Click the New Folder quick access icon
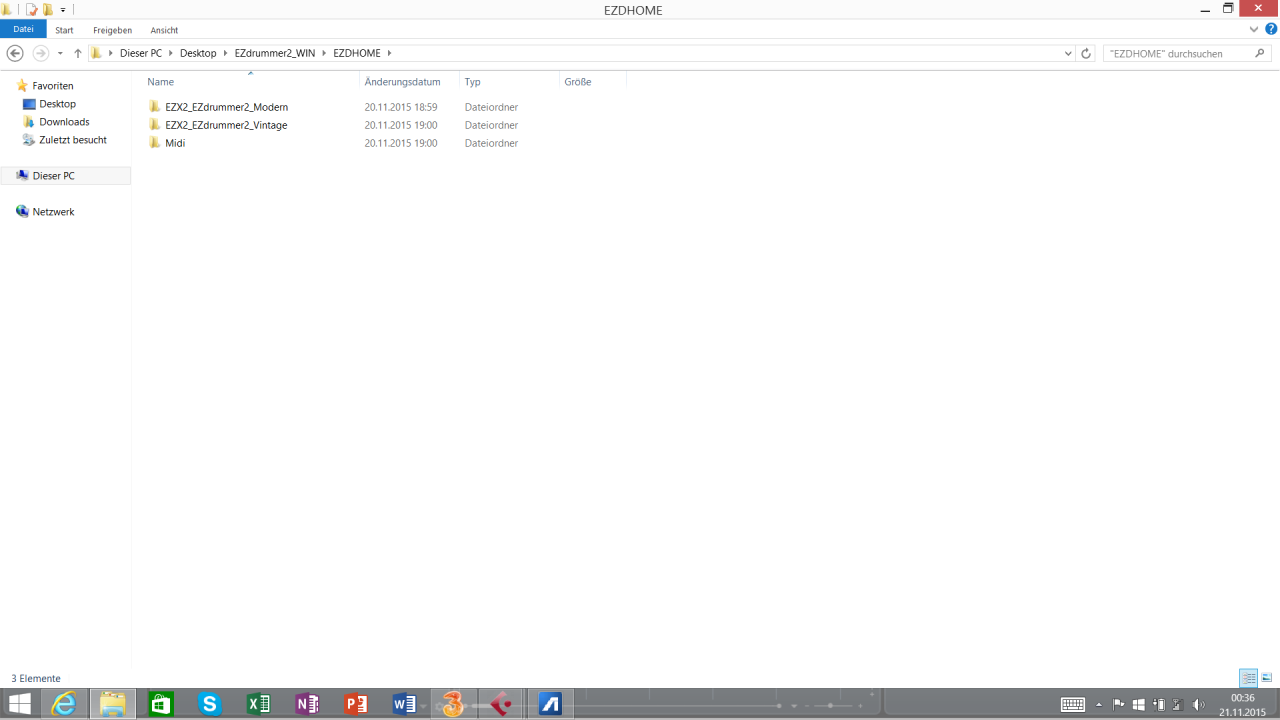1280x720 pixels. (47, 10)
